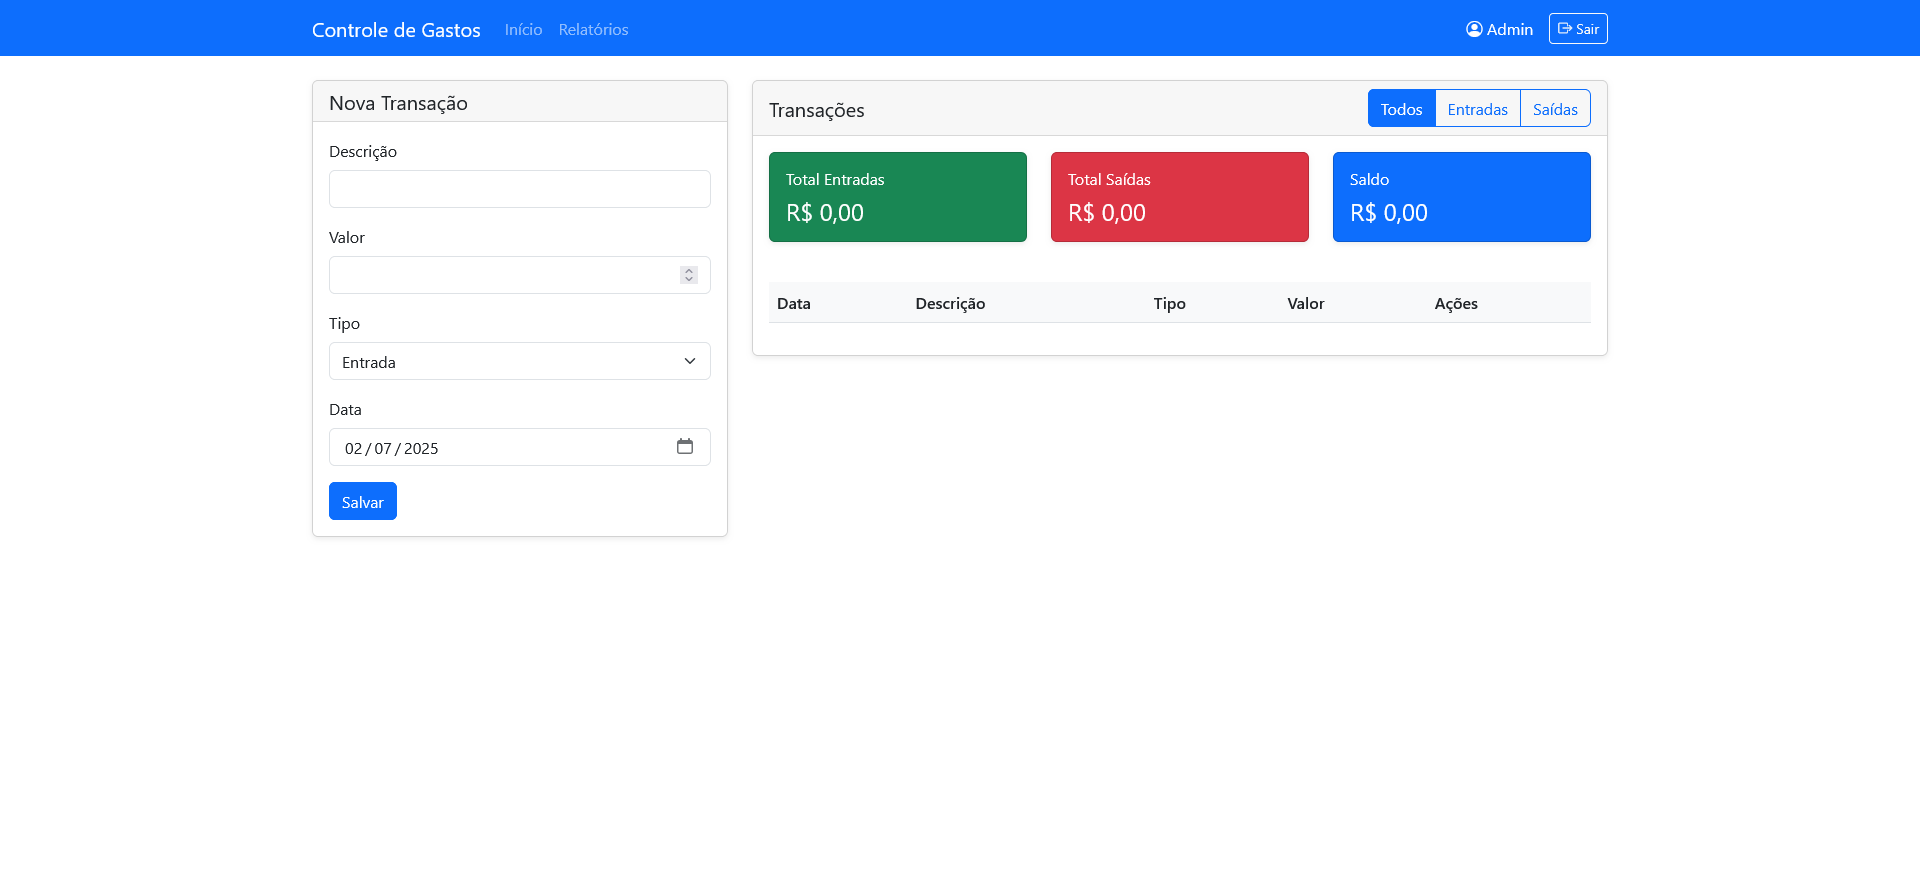Show only Saídas transactions

pyautogui.click(x=1555, y=109)
